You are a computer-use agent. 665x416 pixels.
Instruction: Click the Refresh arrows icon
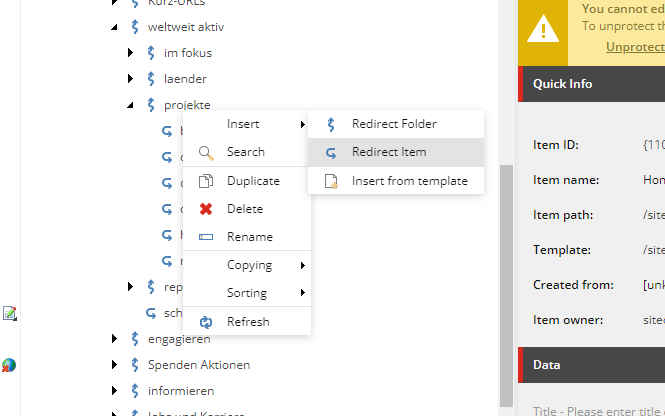(206, 322)
